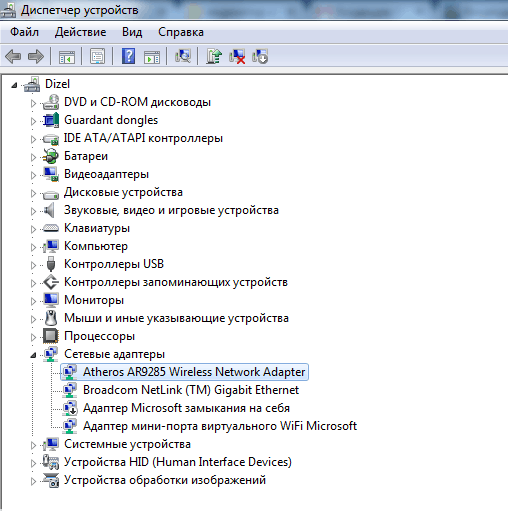Collapse the Сетевые адаптеры node

click(33, 355)
